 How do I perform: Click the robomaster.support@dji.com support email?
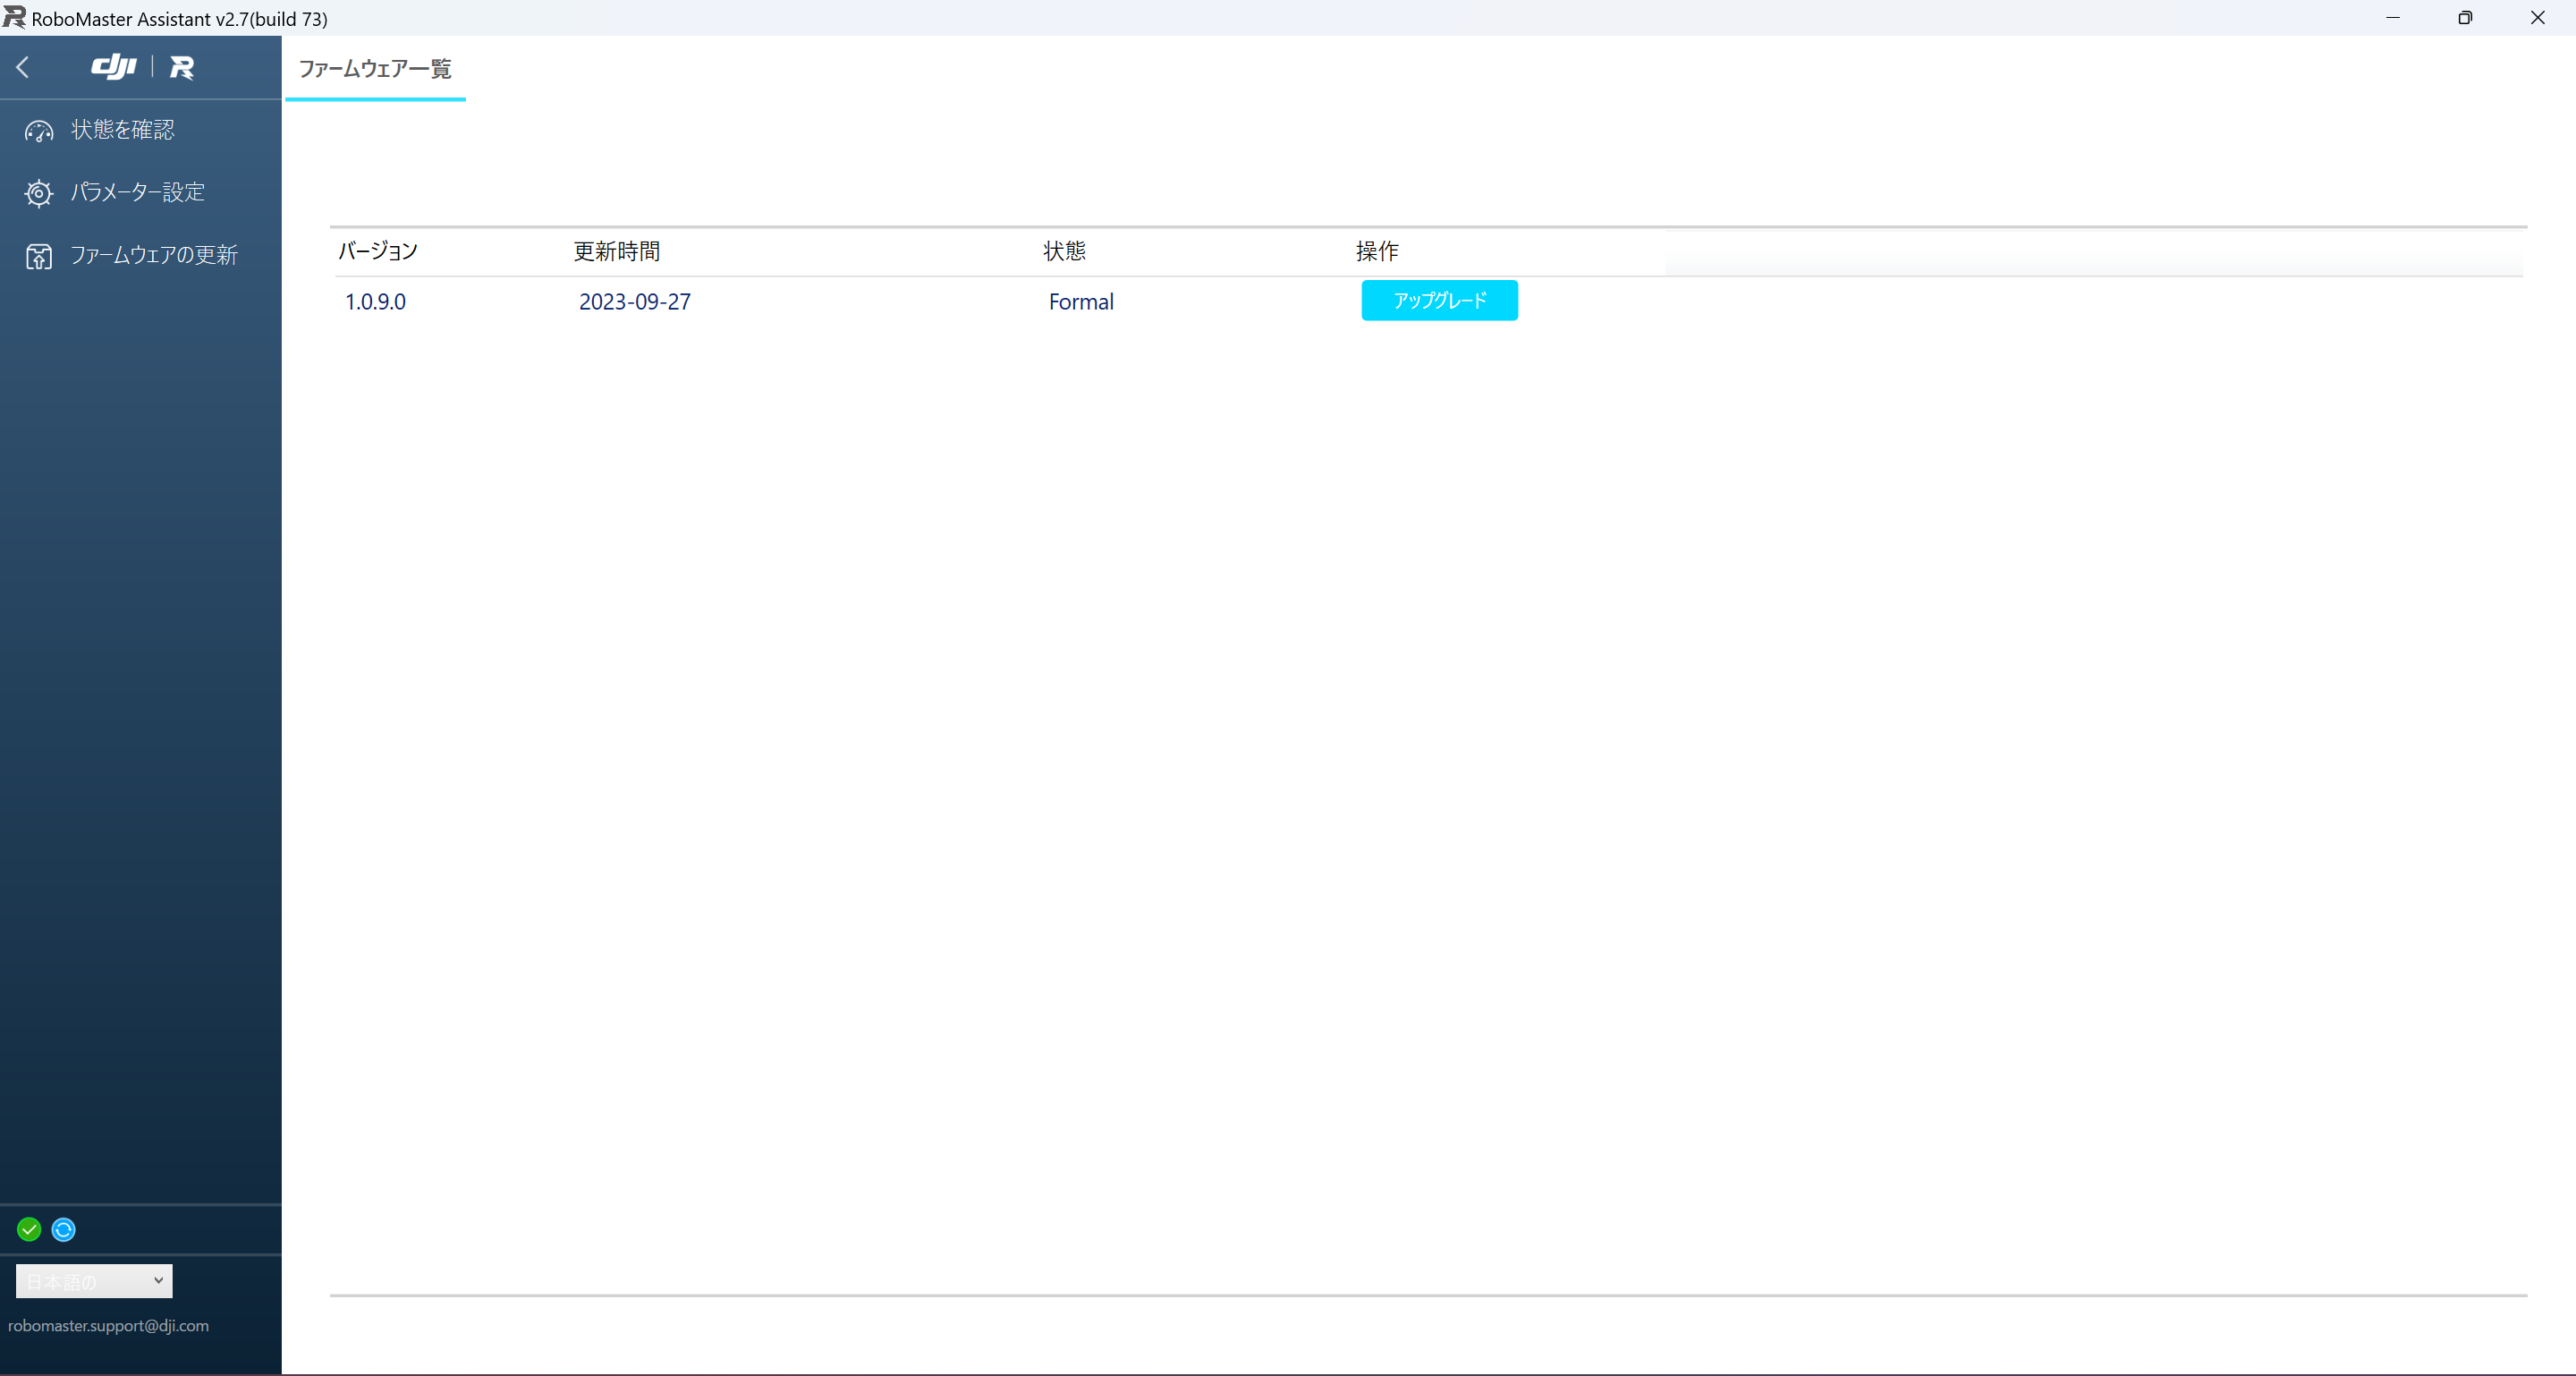(108, 1326)
